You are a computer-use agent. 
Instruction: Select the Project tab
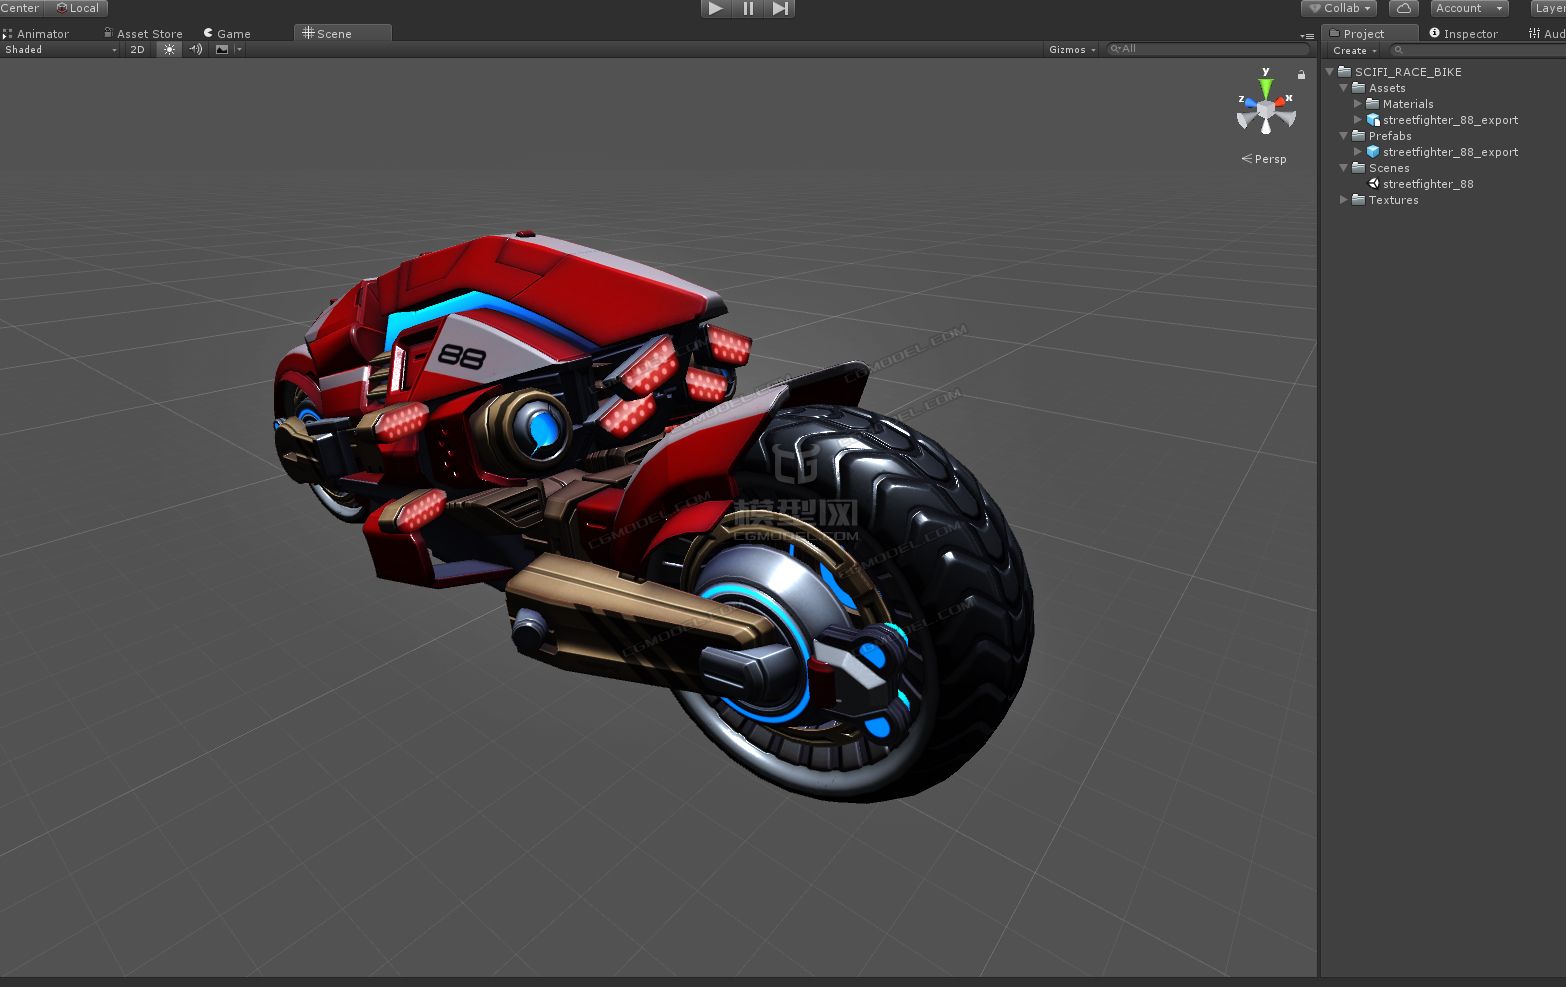[1370, 33]
